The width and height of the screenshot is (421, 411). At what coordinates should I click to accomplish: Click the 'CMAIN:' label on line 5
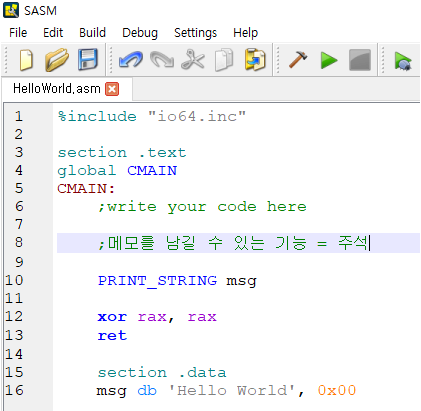pyautogui.click(x=86, y=189)
